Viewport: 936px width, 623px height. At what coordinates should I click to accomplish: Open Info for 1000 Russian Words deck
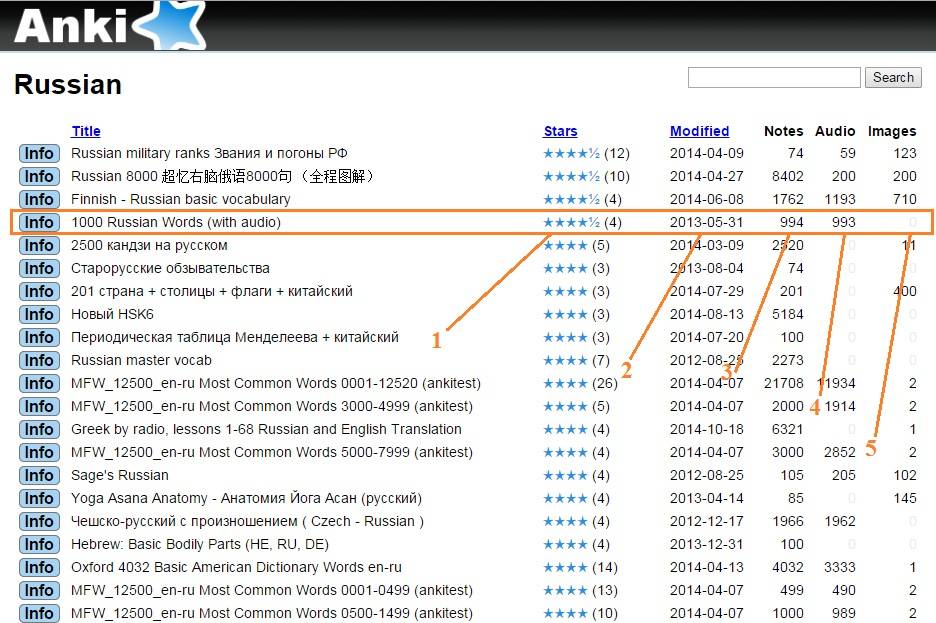[39, 223]
